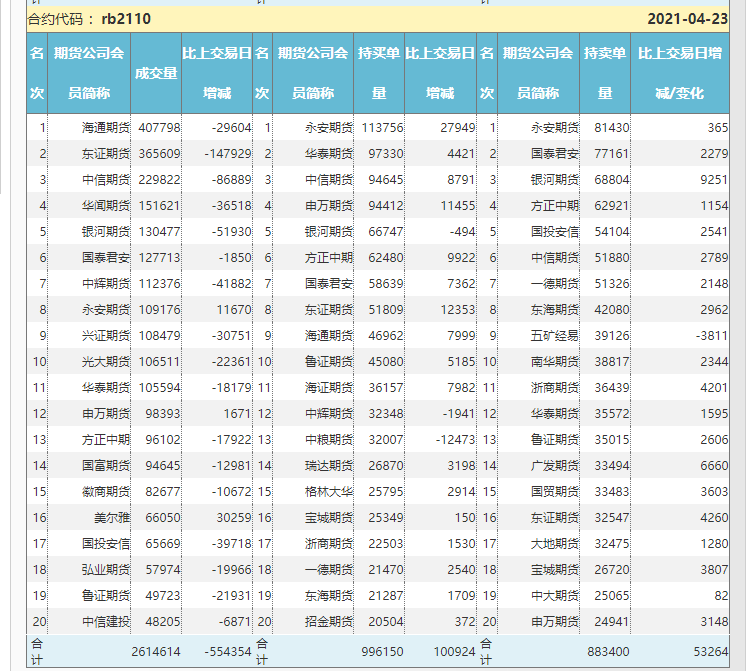748x671 pixels.
Task: Click short position value 81430
Action: (x=612, y=128)
